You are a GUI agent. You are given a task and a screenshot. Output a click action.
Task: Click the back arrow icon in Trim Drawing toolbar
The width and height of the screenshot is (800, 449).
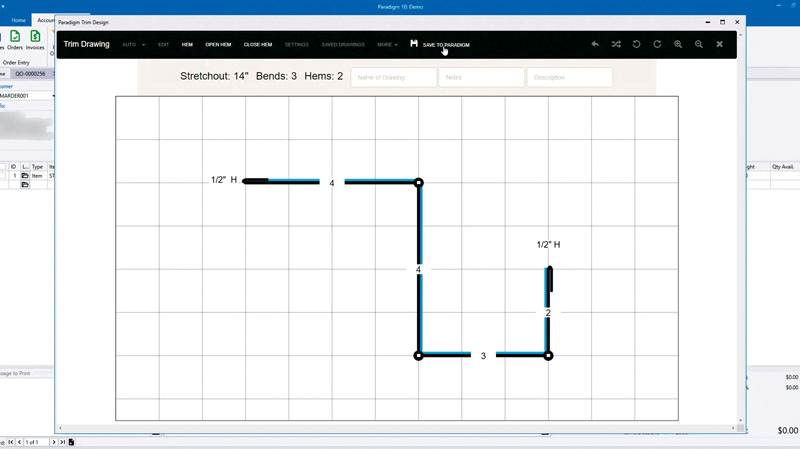(x=595, y=44)
